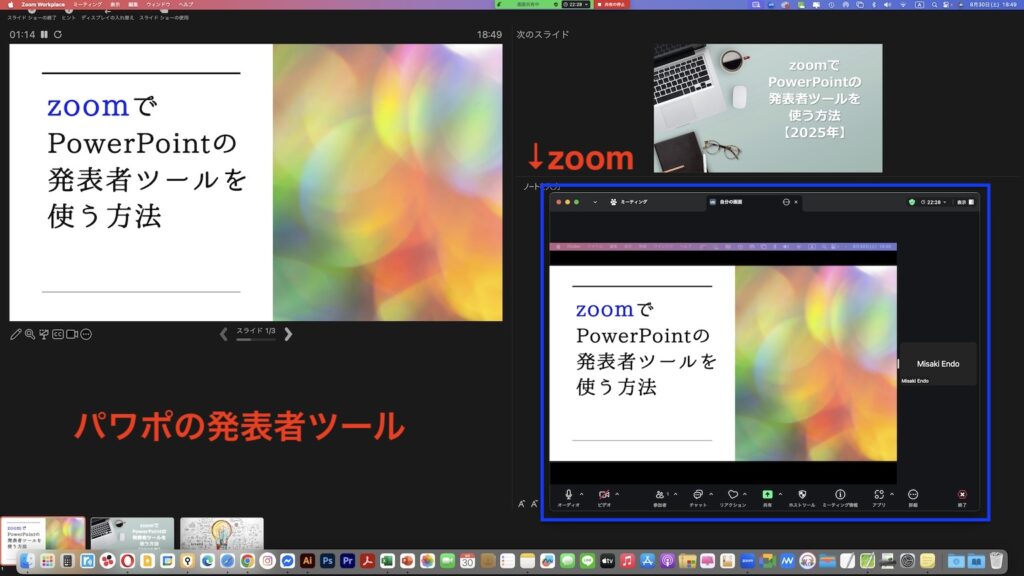Open more options ellipsis under current slide
This screenshot has width=1024, height=576.
tap(86, 334)
